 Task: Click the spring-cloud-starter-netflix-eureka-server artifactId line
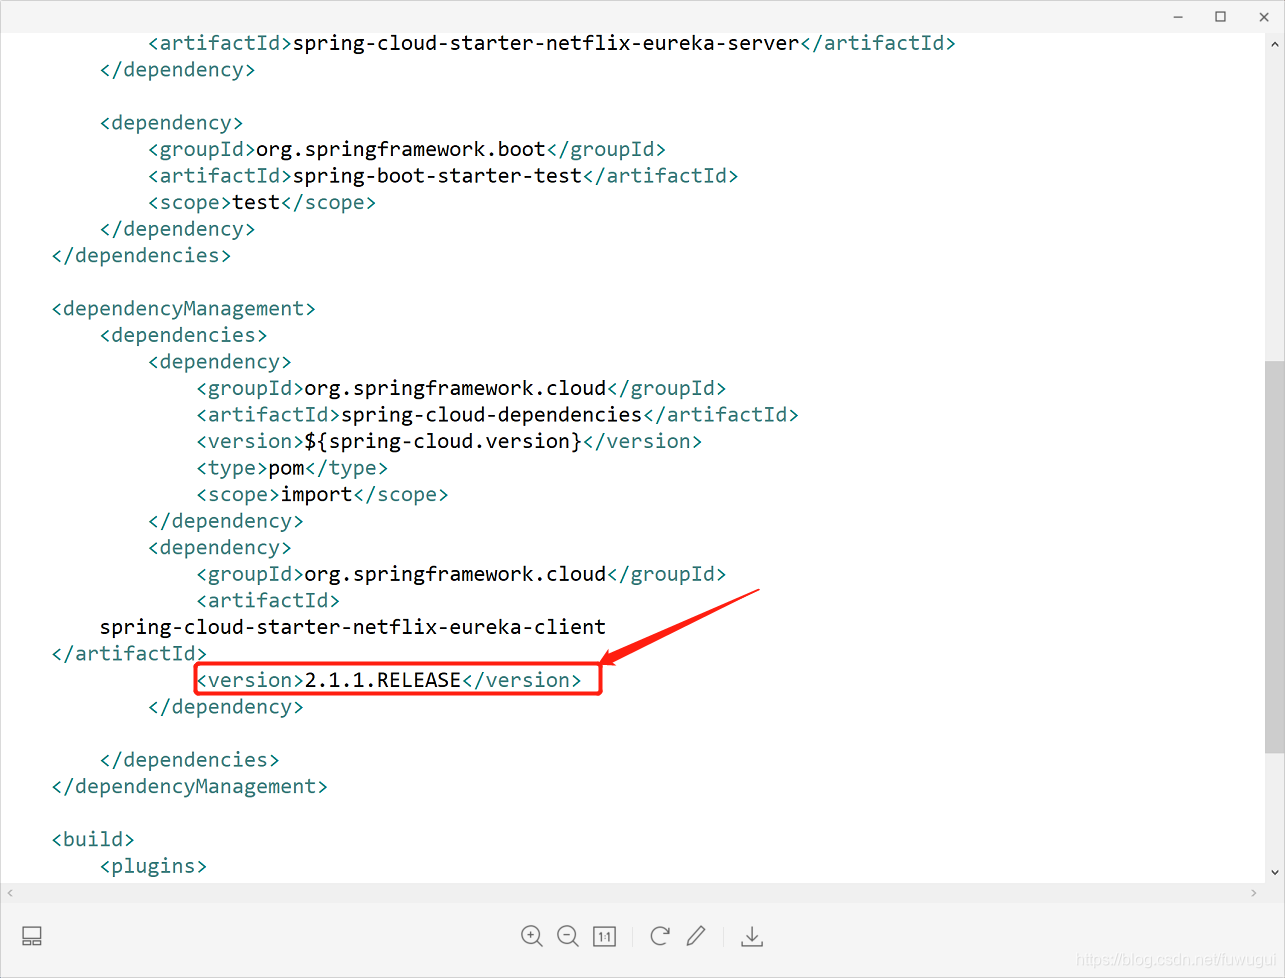(552, 43)
